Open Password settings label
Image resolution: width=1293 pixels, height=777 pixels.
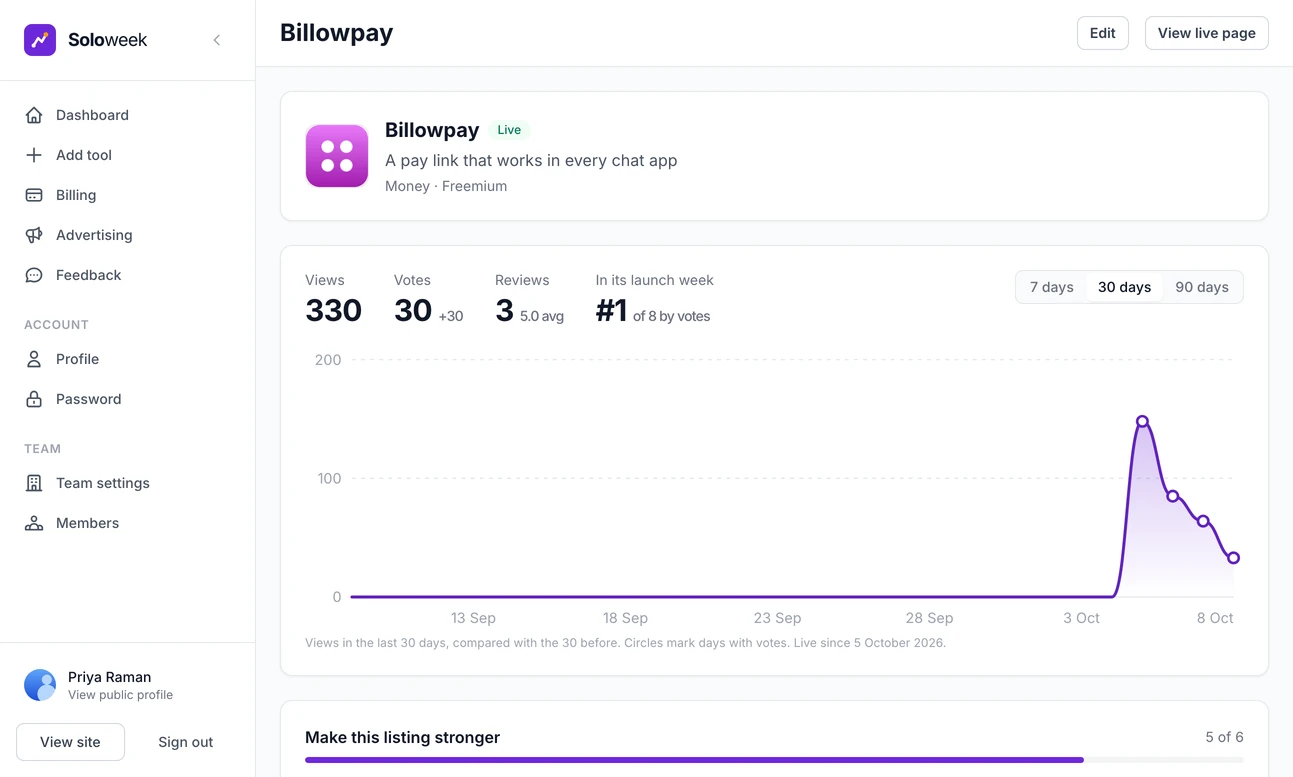pos(88,399)
